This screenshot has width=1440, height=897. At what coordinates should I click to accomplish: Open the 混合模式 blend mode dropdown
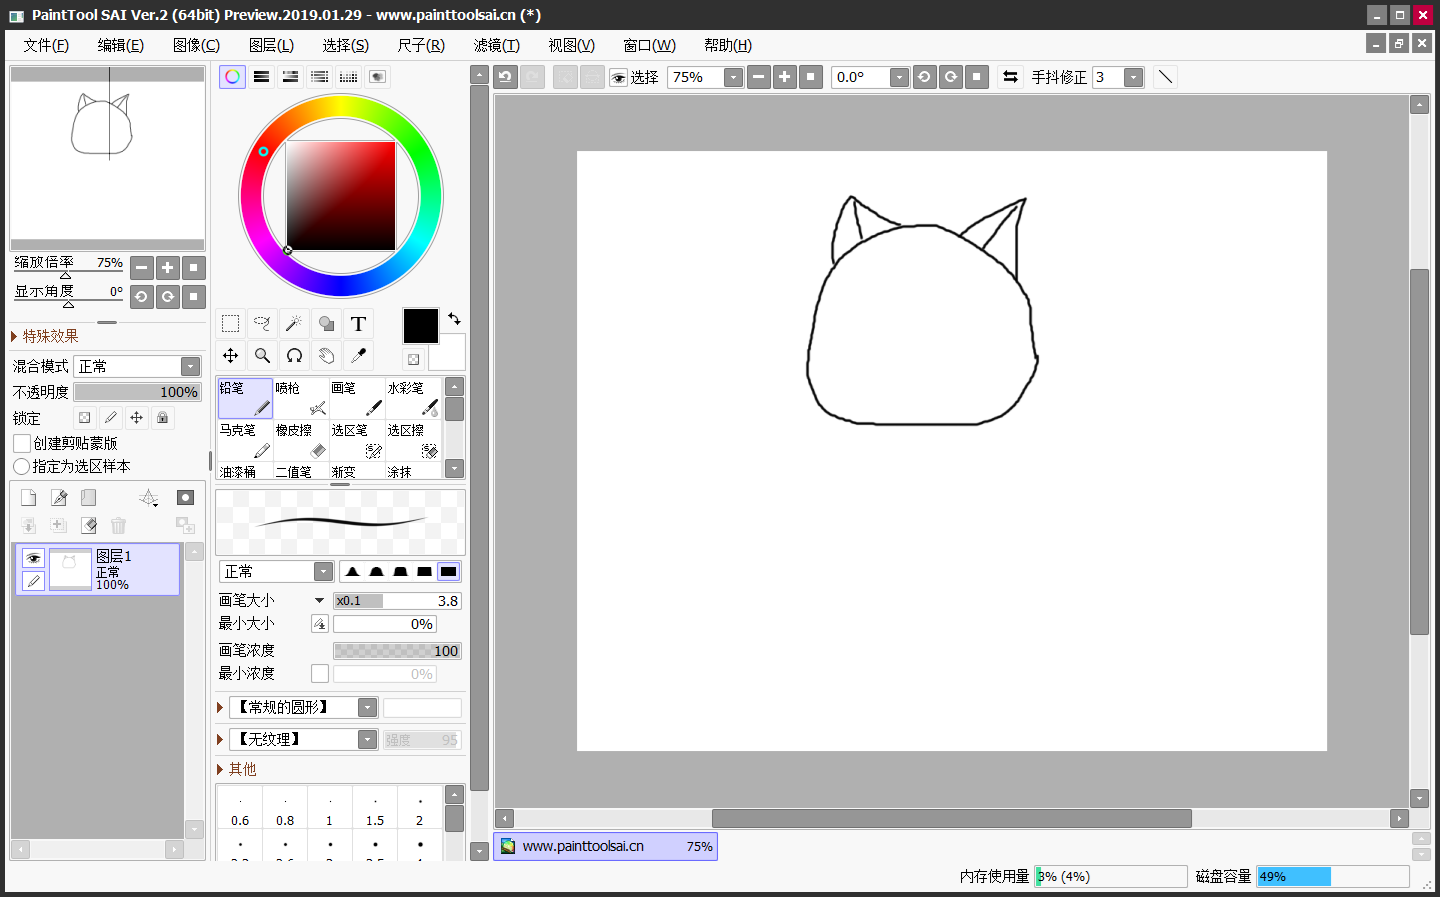tap(138, 367)
